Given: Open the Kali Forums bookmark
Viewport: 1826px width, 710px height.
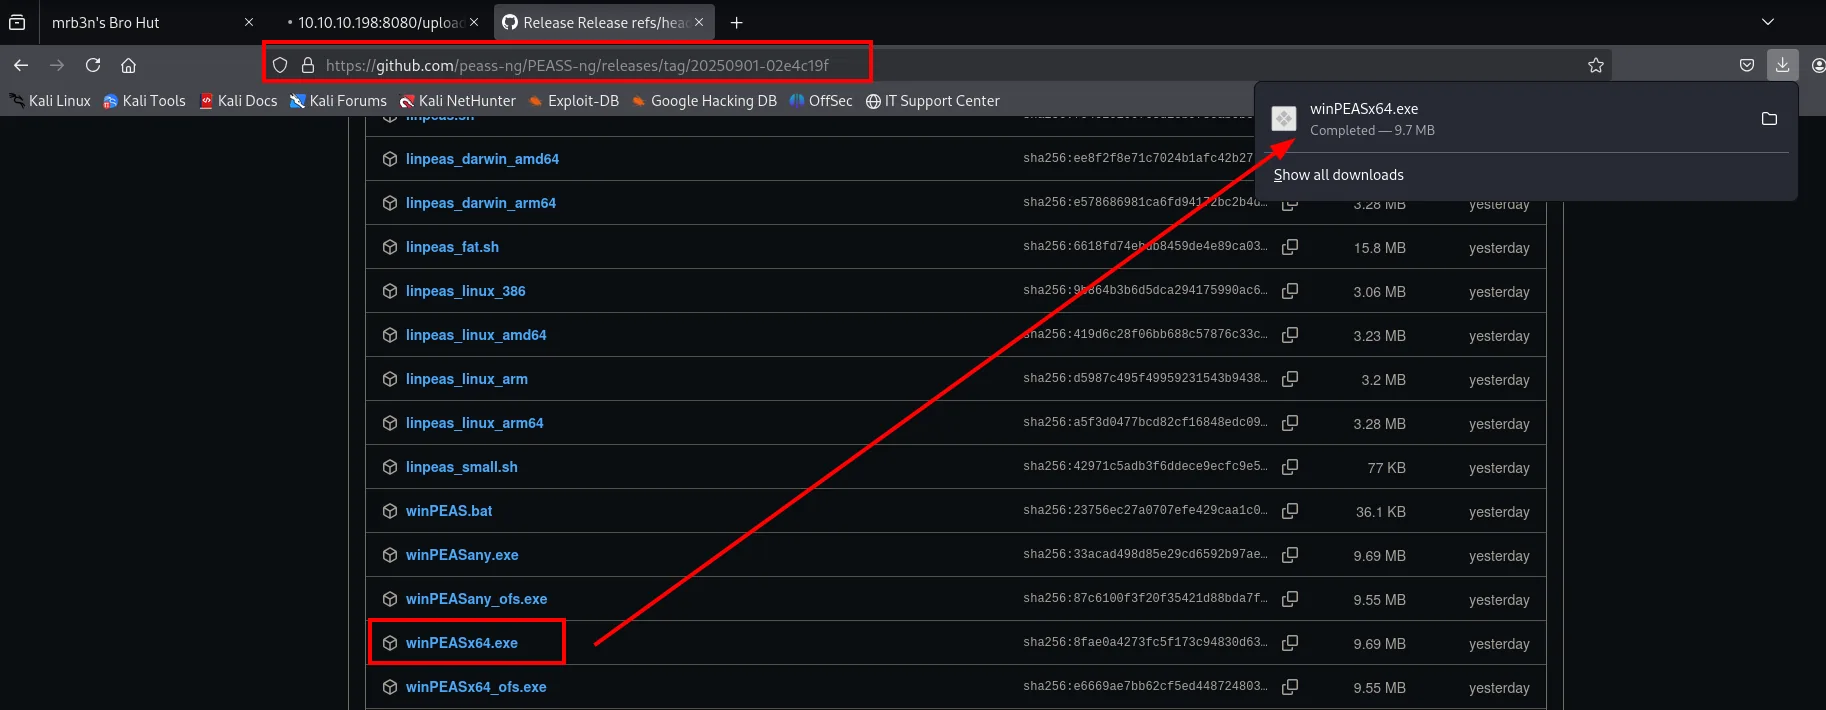Looking at the screenshot, I should pos(338,101).
